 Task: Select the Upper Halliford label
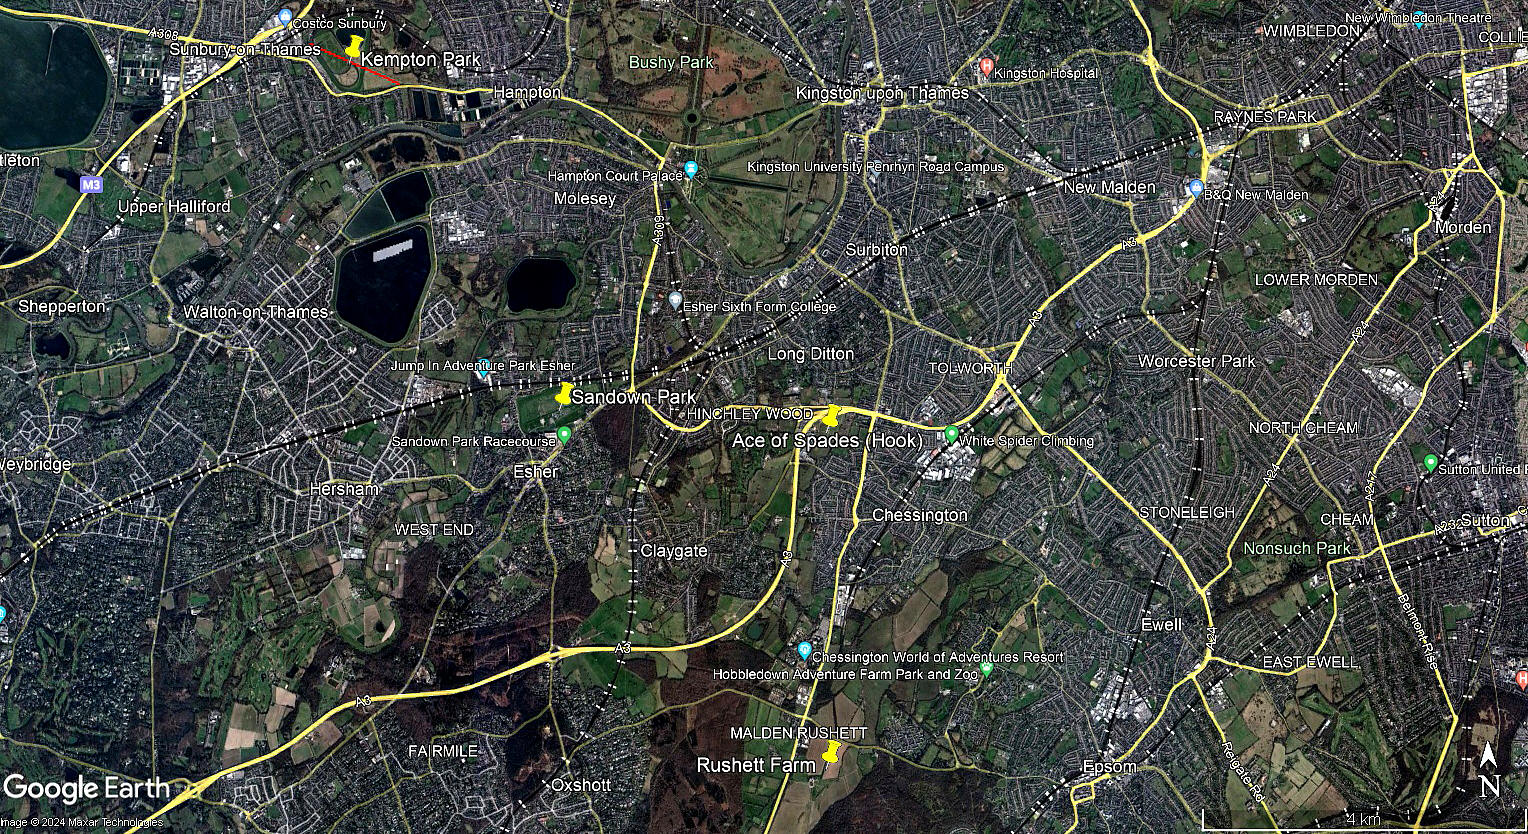click(174, 207)
